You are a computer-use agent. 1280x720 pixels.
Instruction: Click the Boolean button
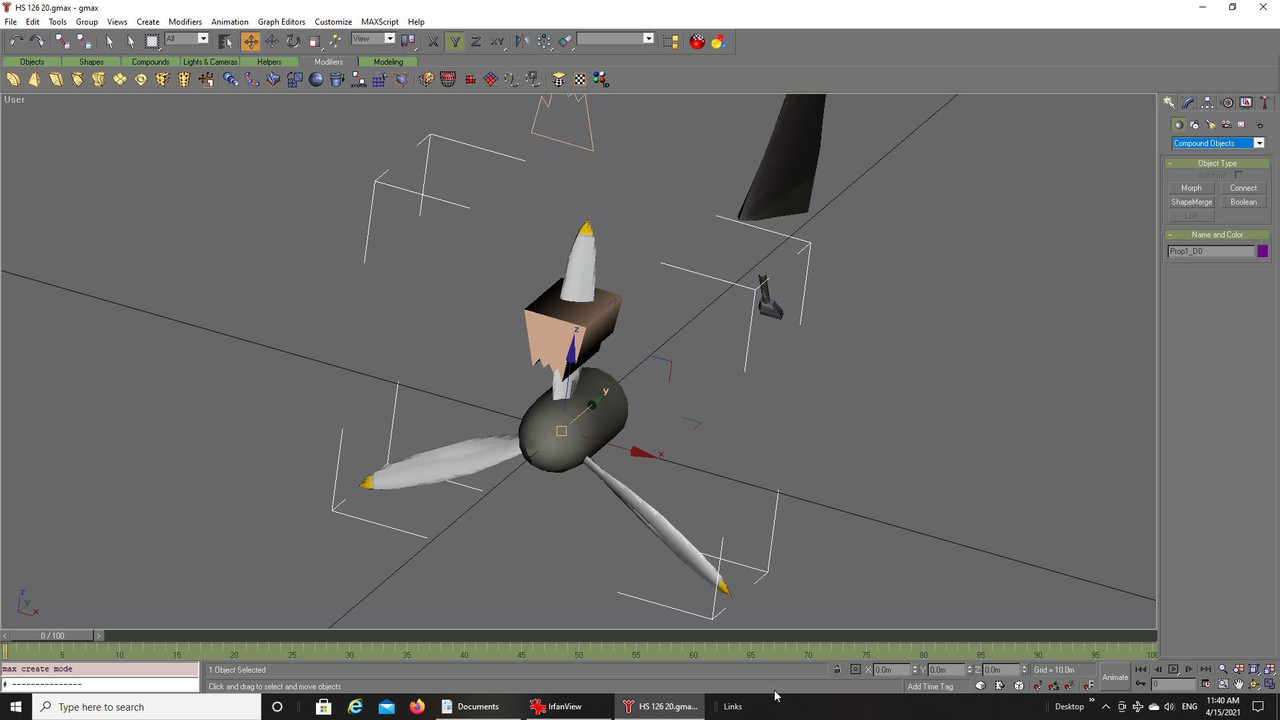[x=1244, y=202]
